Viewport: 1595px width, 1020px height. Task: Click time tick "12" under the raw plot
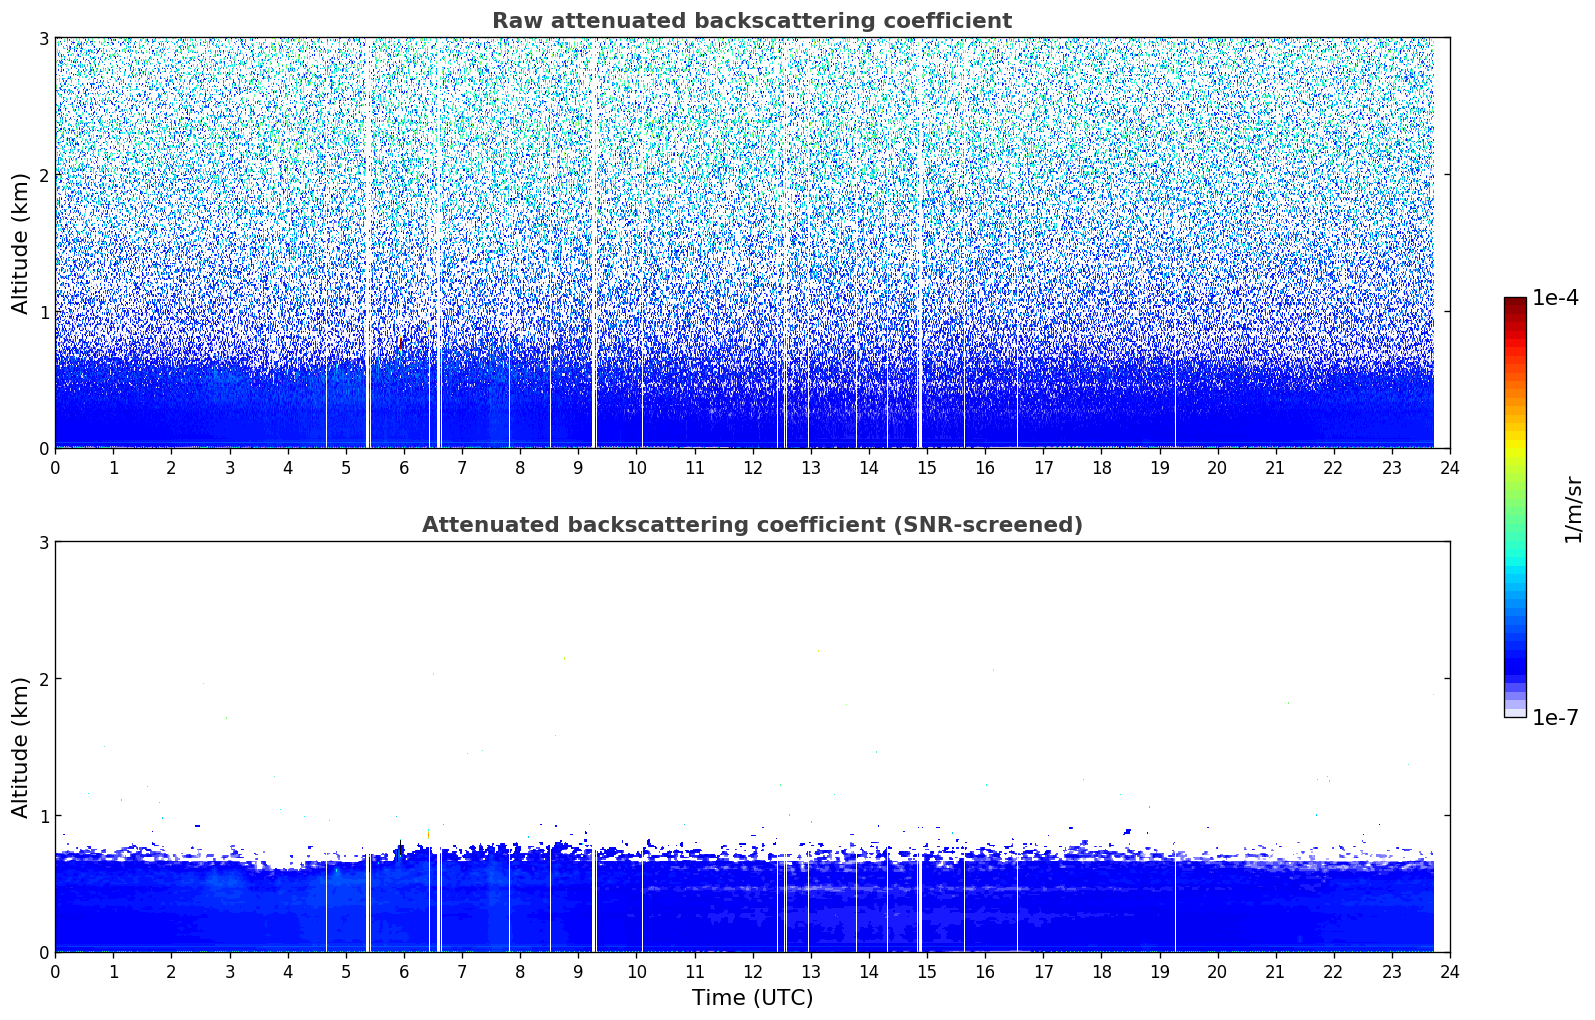coord(752,467)
